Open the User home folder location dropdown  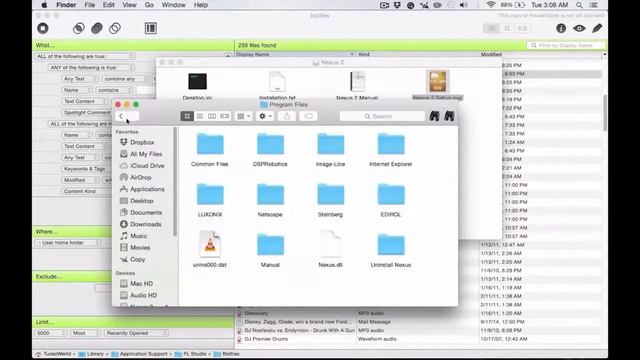point(69,242)
